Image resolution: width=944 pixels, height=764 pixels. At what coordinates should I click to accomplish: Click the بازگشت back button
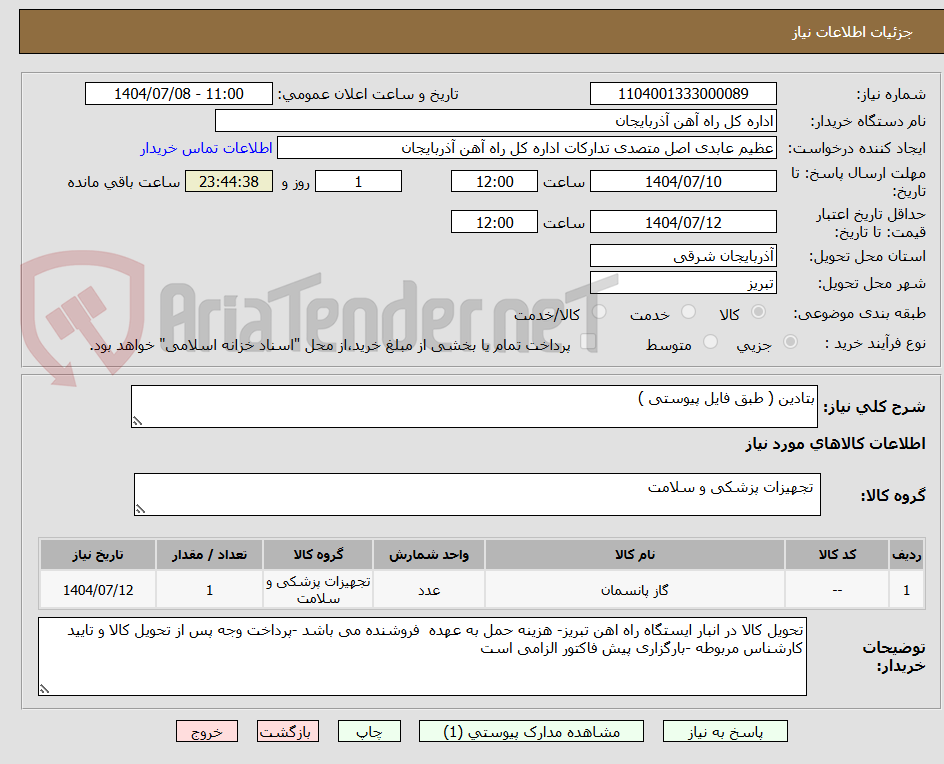pos(287,731)
